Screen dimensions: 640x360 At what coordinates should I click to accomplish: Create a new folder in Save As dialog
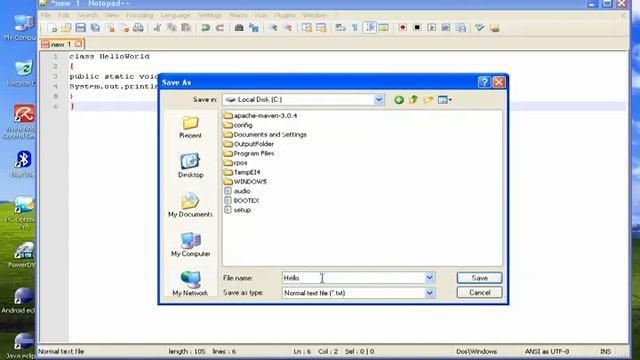[428, 100]
